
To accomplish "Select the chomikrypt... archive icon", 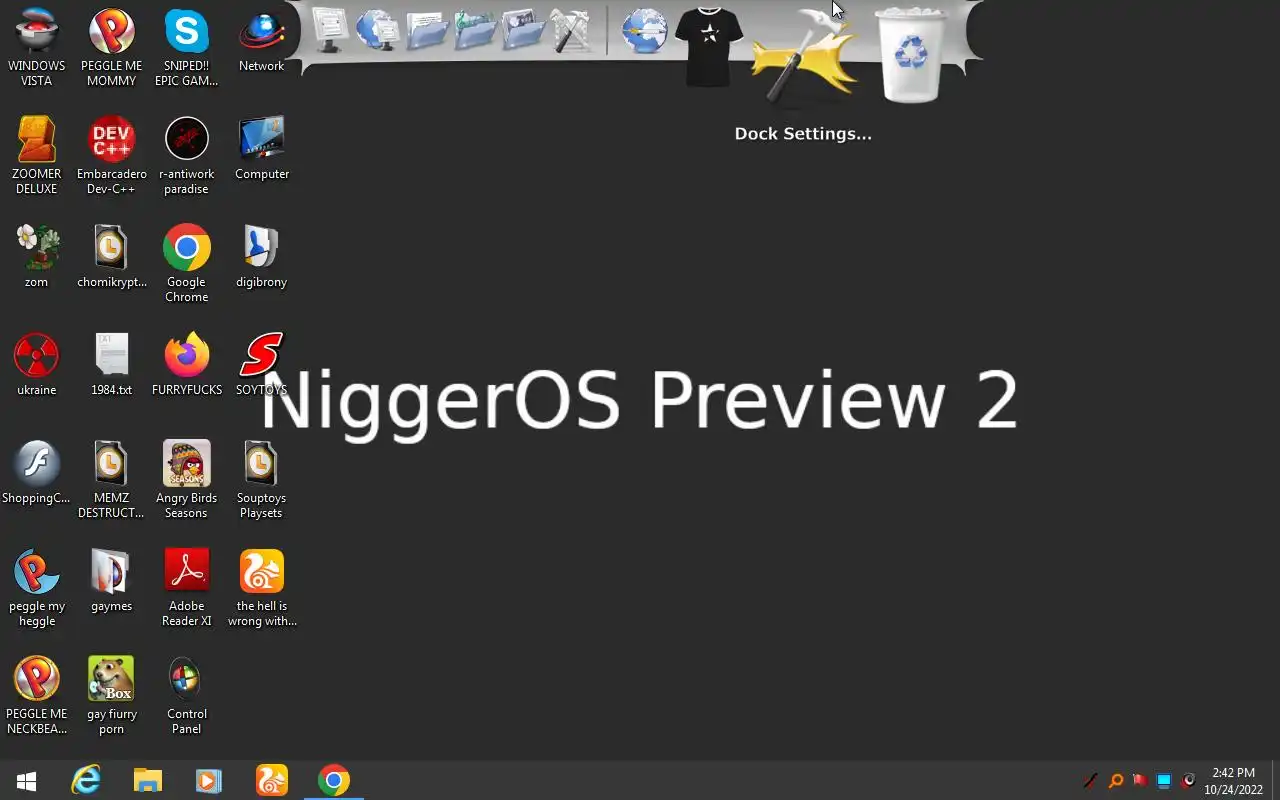I will pos(111,257).
